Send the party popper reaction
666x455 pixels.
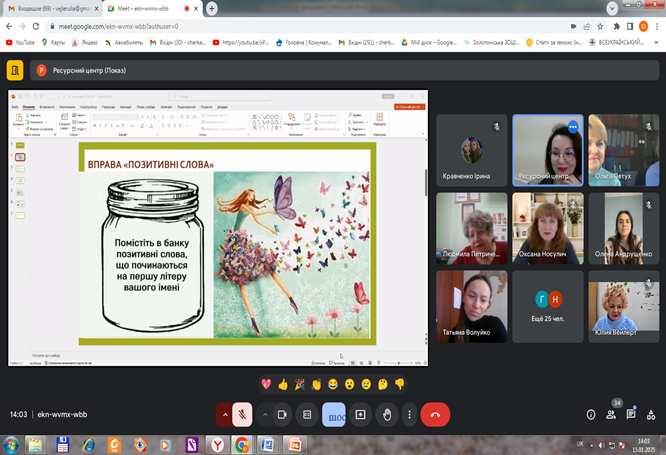click(299, 384)
